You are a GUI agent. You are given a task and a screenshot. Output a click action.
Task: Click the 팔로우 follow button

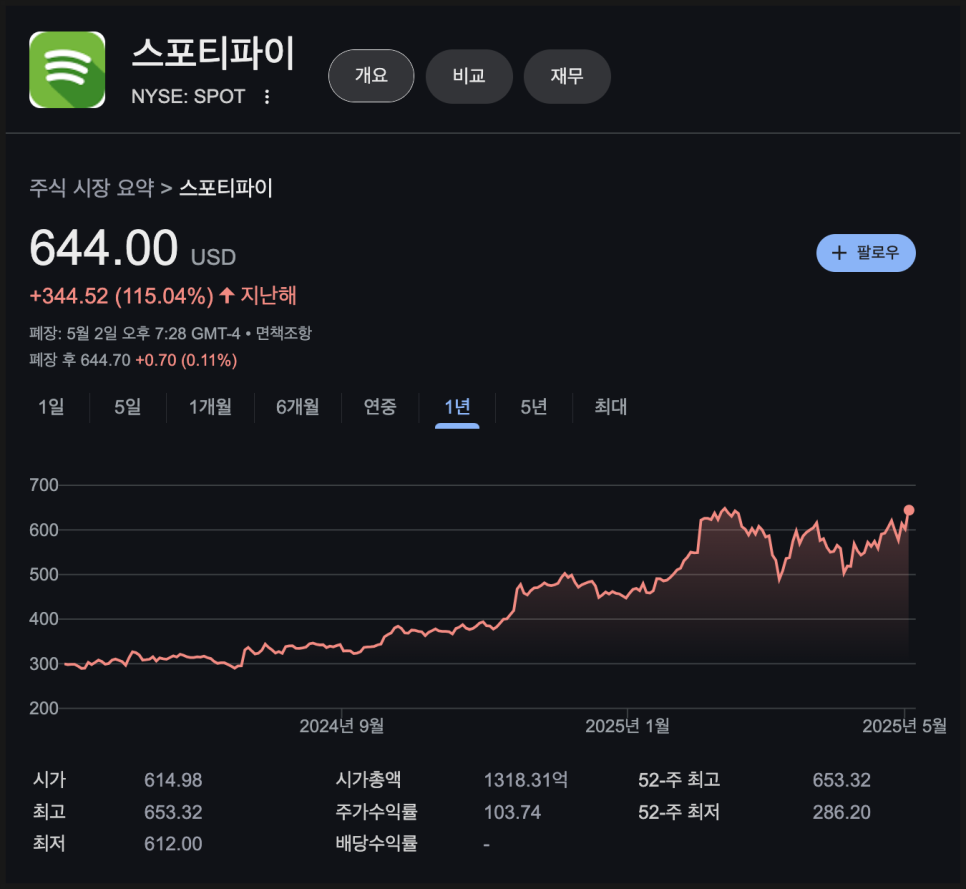click(866, 253)
